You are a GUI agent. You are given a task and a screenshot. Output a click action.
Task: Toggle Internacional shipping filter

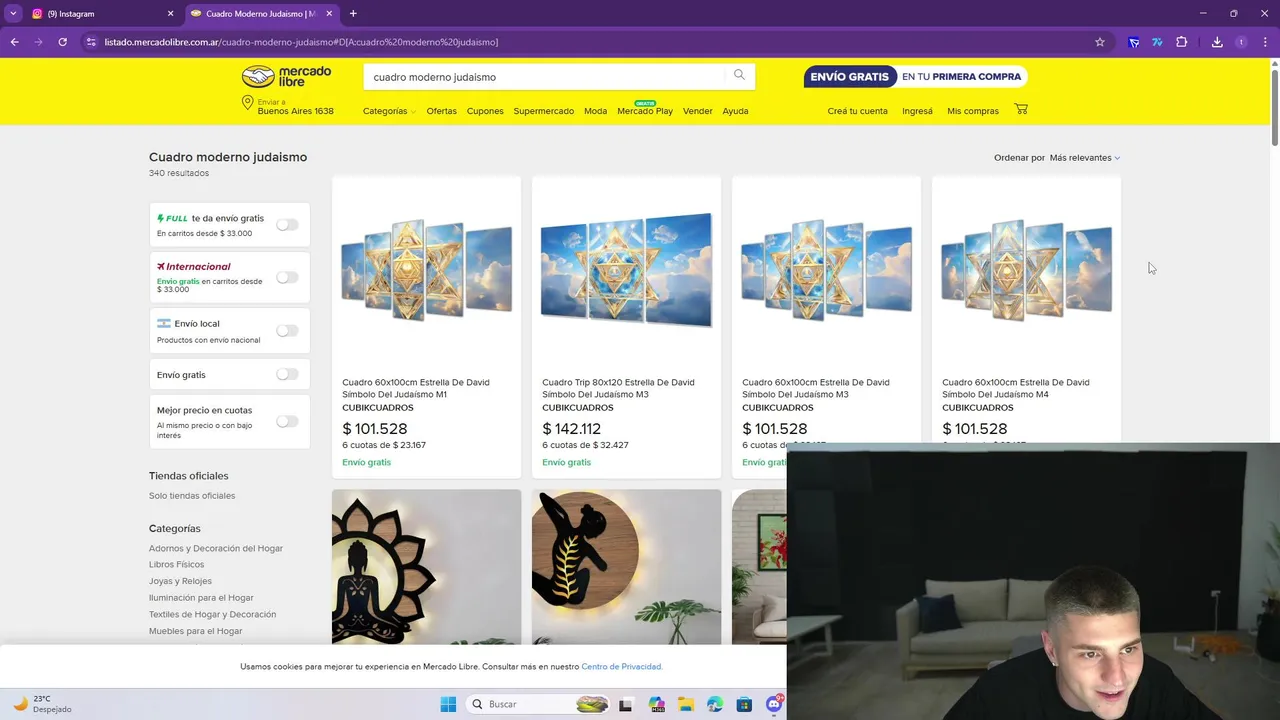tap(287, 277)
